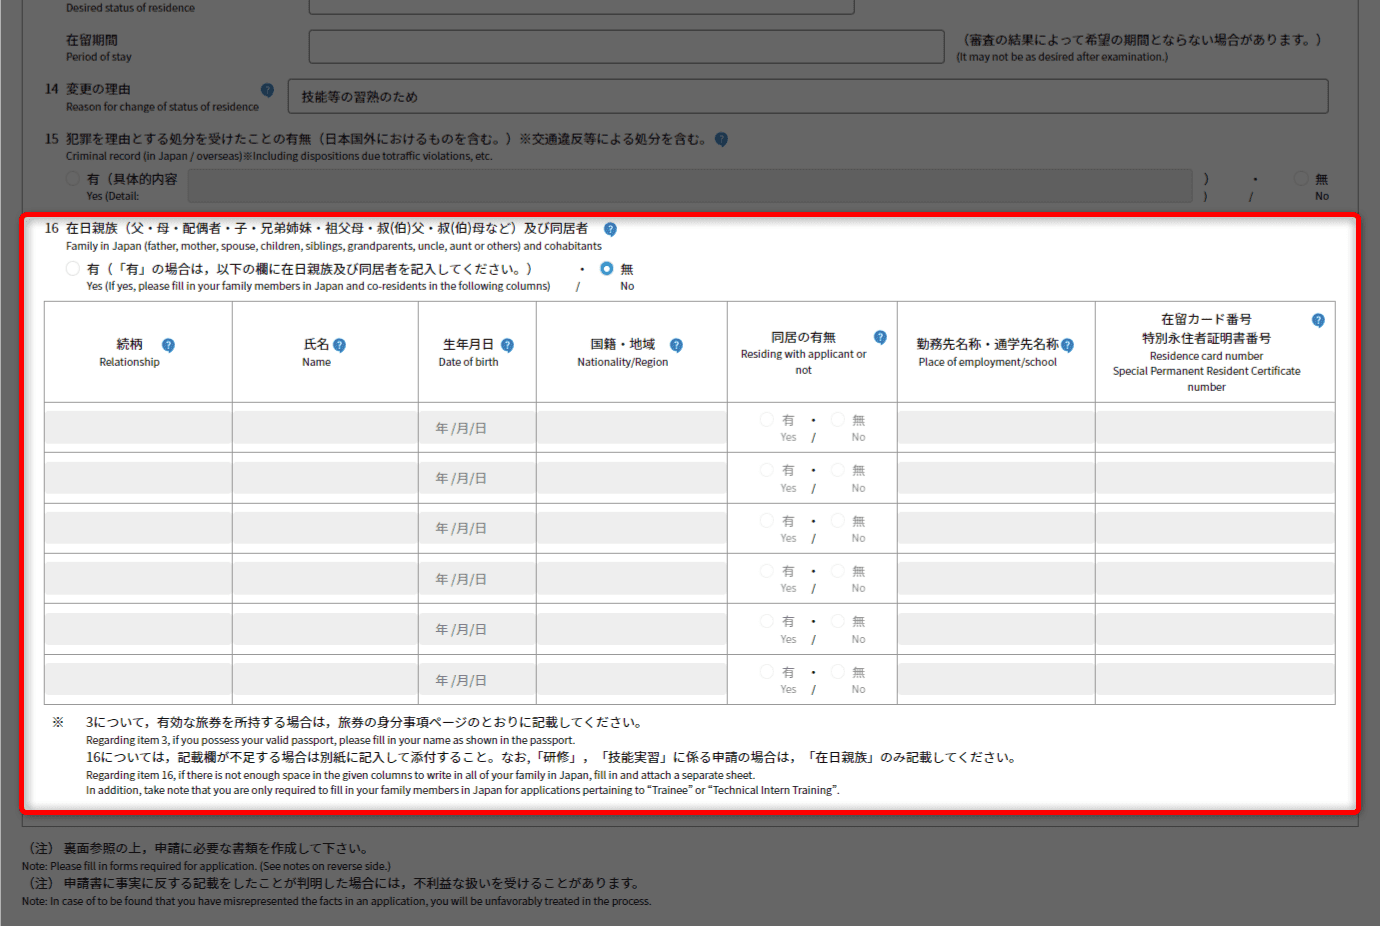This screenshot has height=926, width=1380.
Task: Choose No for residing in first family row
Action: 838,420
